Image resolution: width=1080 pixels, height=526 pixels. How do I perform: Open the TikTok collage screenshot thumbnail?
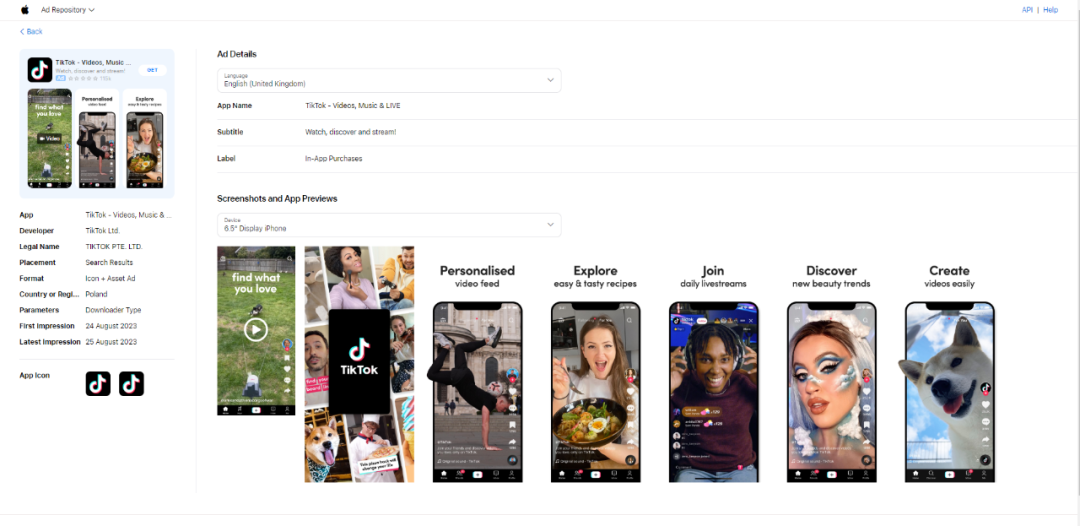click(360, 364)
